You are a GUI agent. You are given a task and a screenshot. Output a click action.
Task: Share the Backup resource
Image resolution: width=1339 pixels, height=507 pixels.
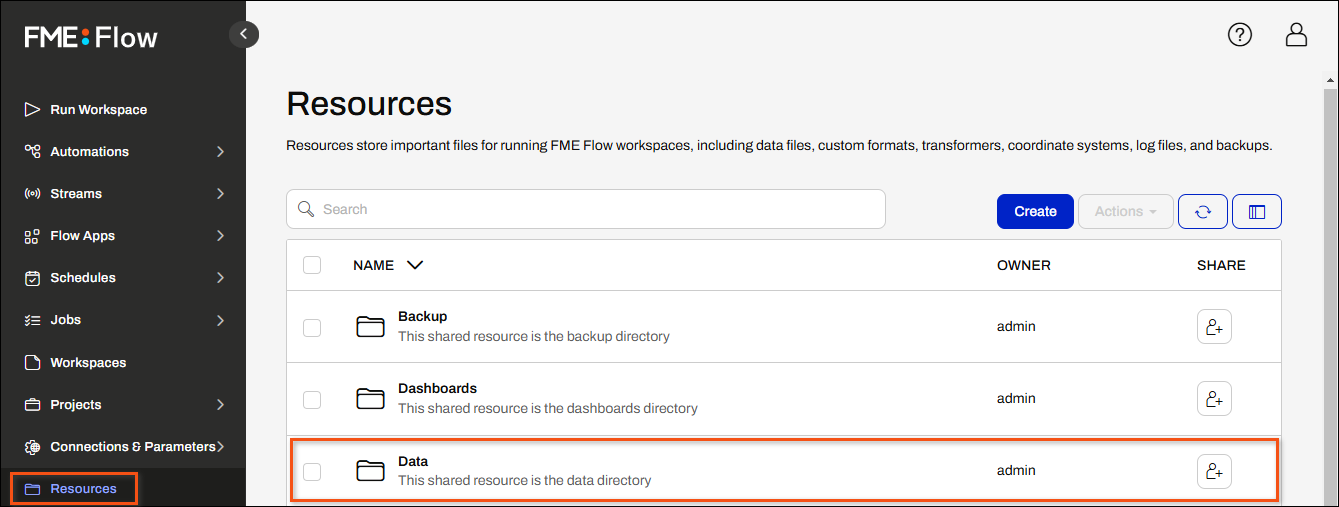[x=1214, y=326]
